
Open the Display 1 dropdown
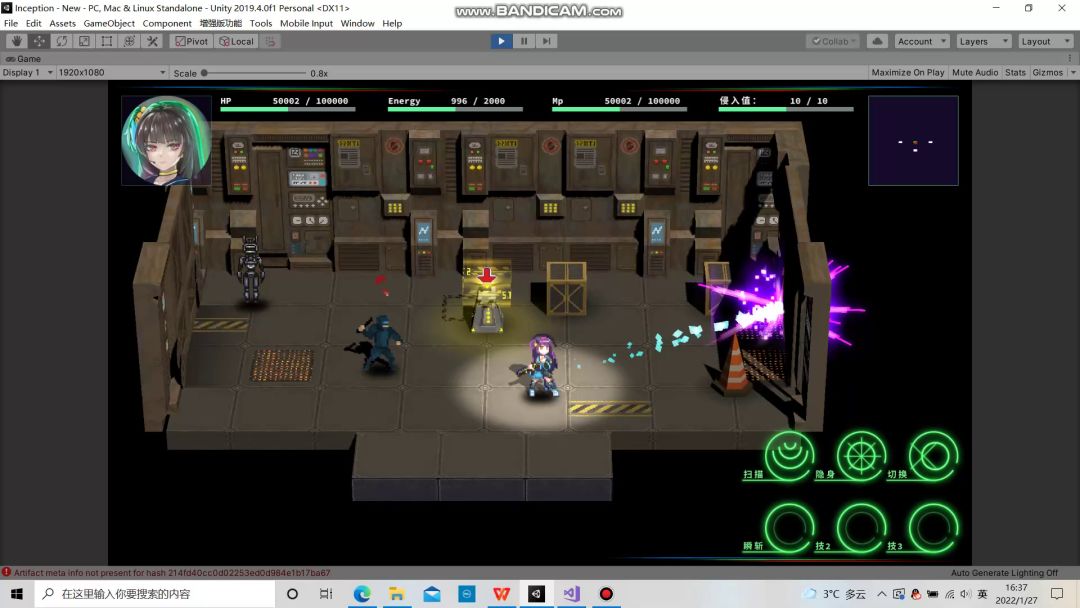27,73
